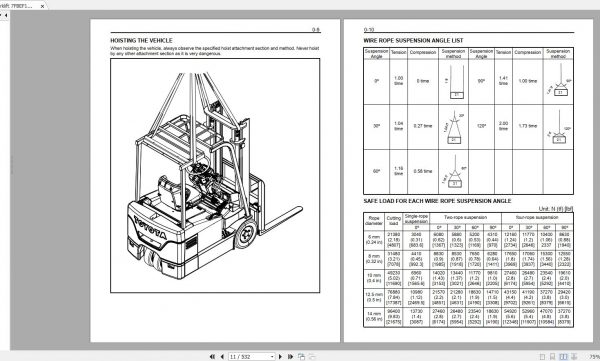Click the 30° suspension angle cell
The width and height of the screenshot is (600, 361).
point(377,126)
